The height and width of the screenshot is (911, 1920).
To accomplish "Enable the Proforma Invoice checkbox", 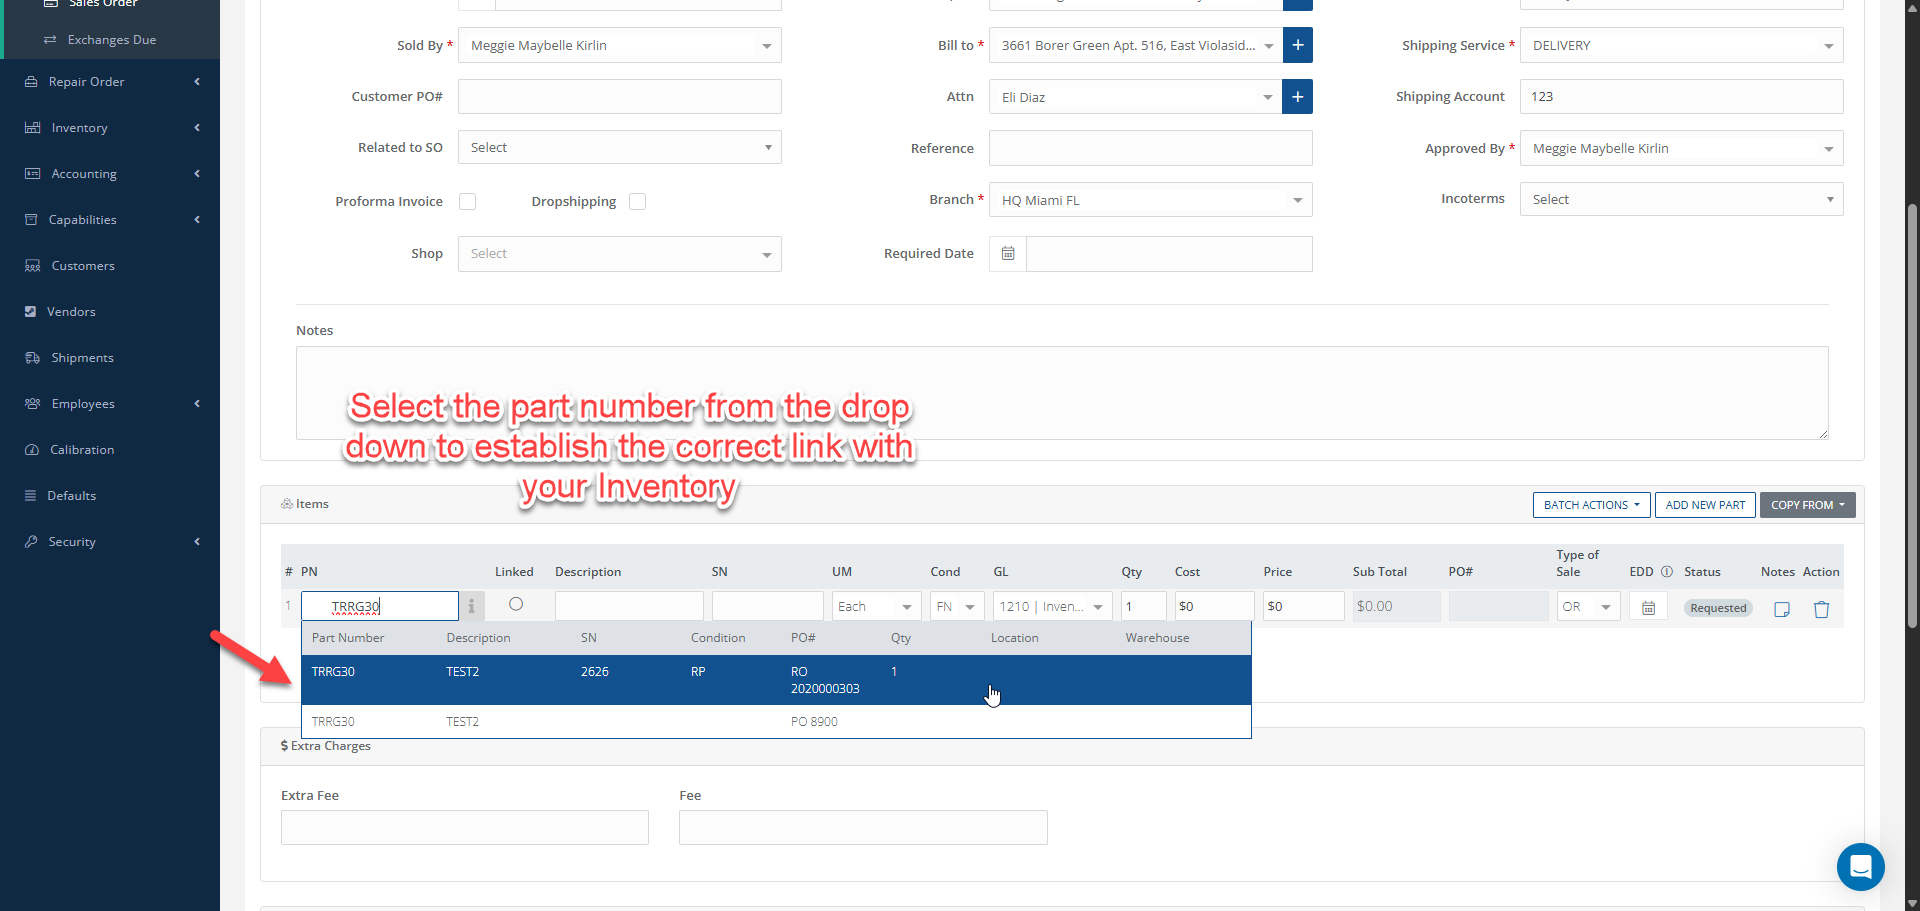I will 467,202.
